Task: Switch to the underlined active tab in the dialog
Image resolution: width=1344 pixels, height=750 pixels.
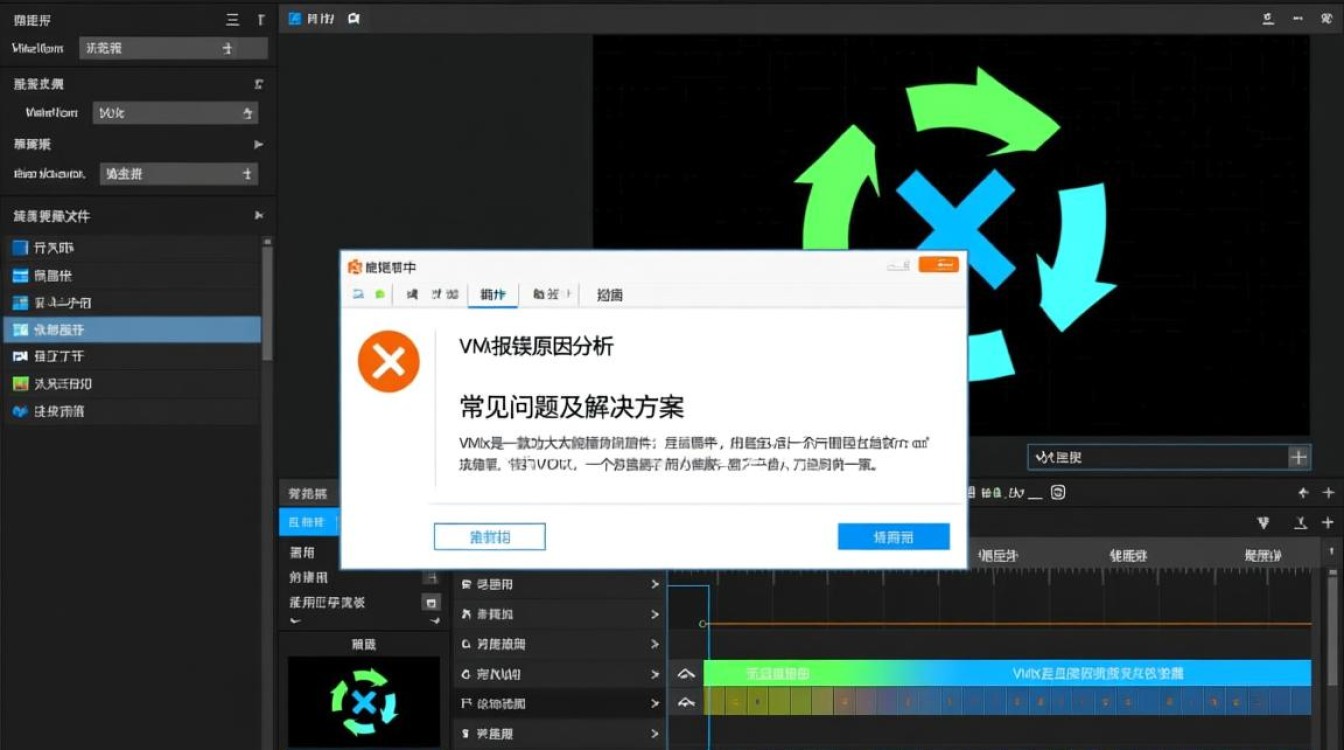Action: tap(493, 294)
